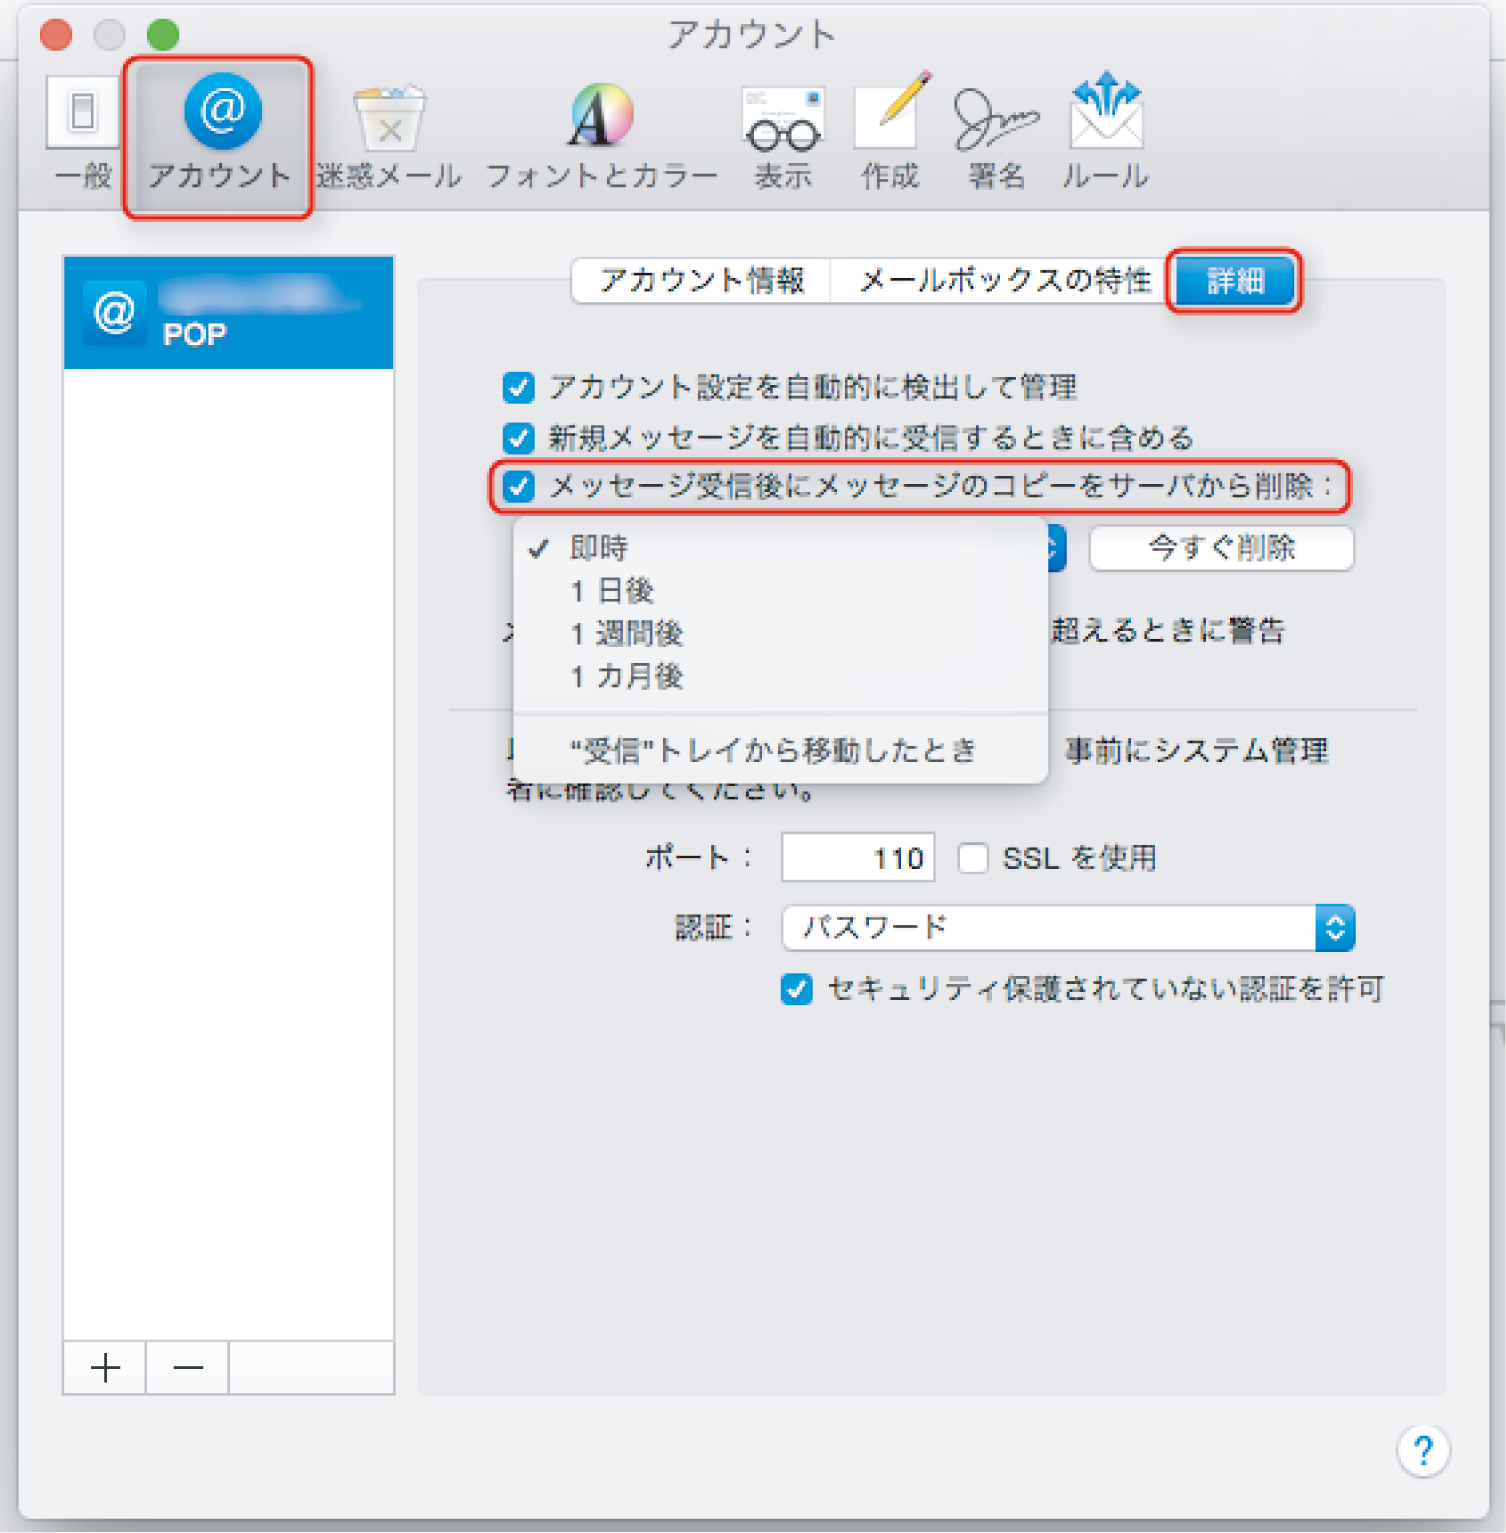Uncheck 新規メッセージを自動的に受信するときに含める
This screenshot has height=1533, width=1506.
[x=519, y=437]
